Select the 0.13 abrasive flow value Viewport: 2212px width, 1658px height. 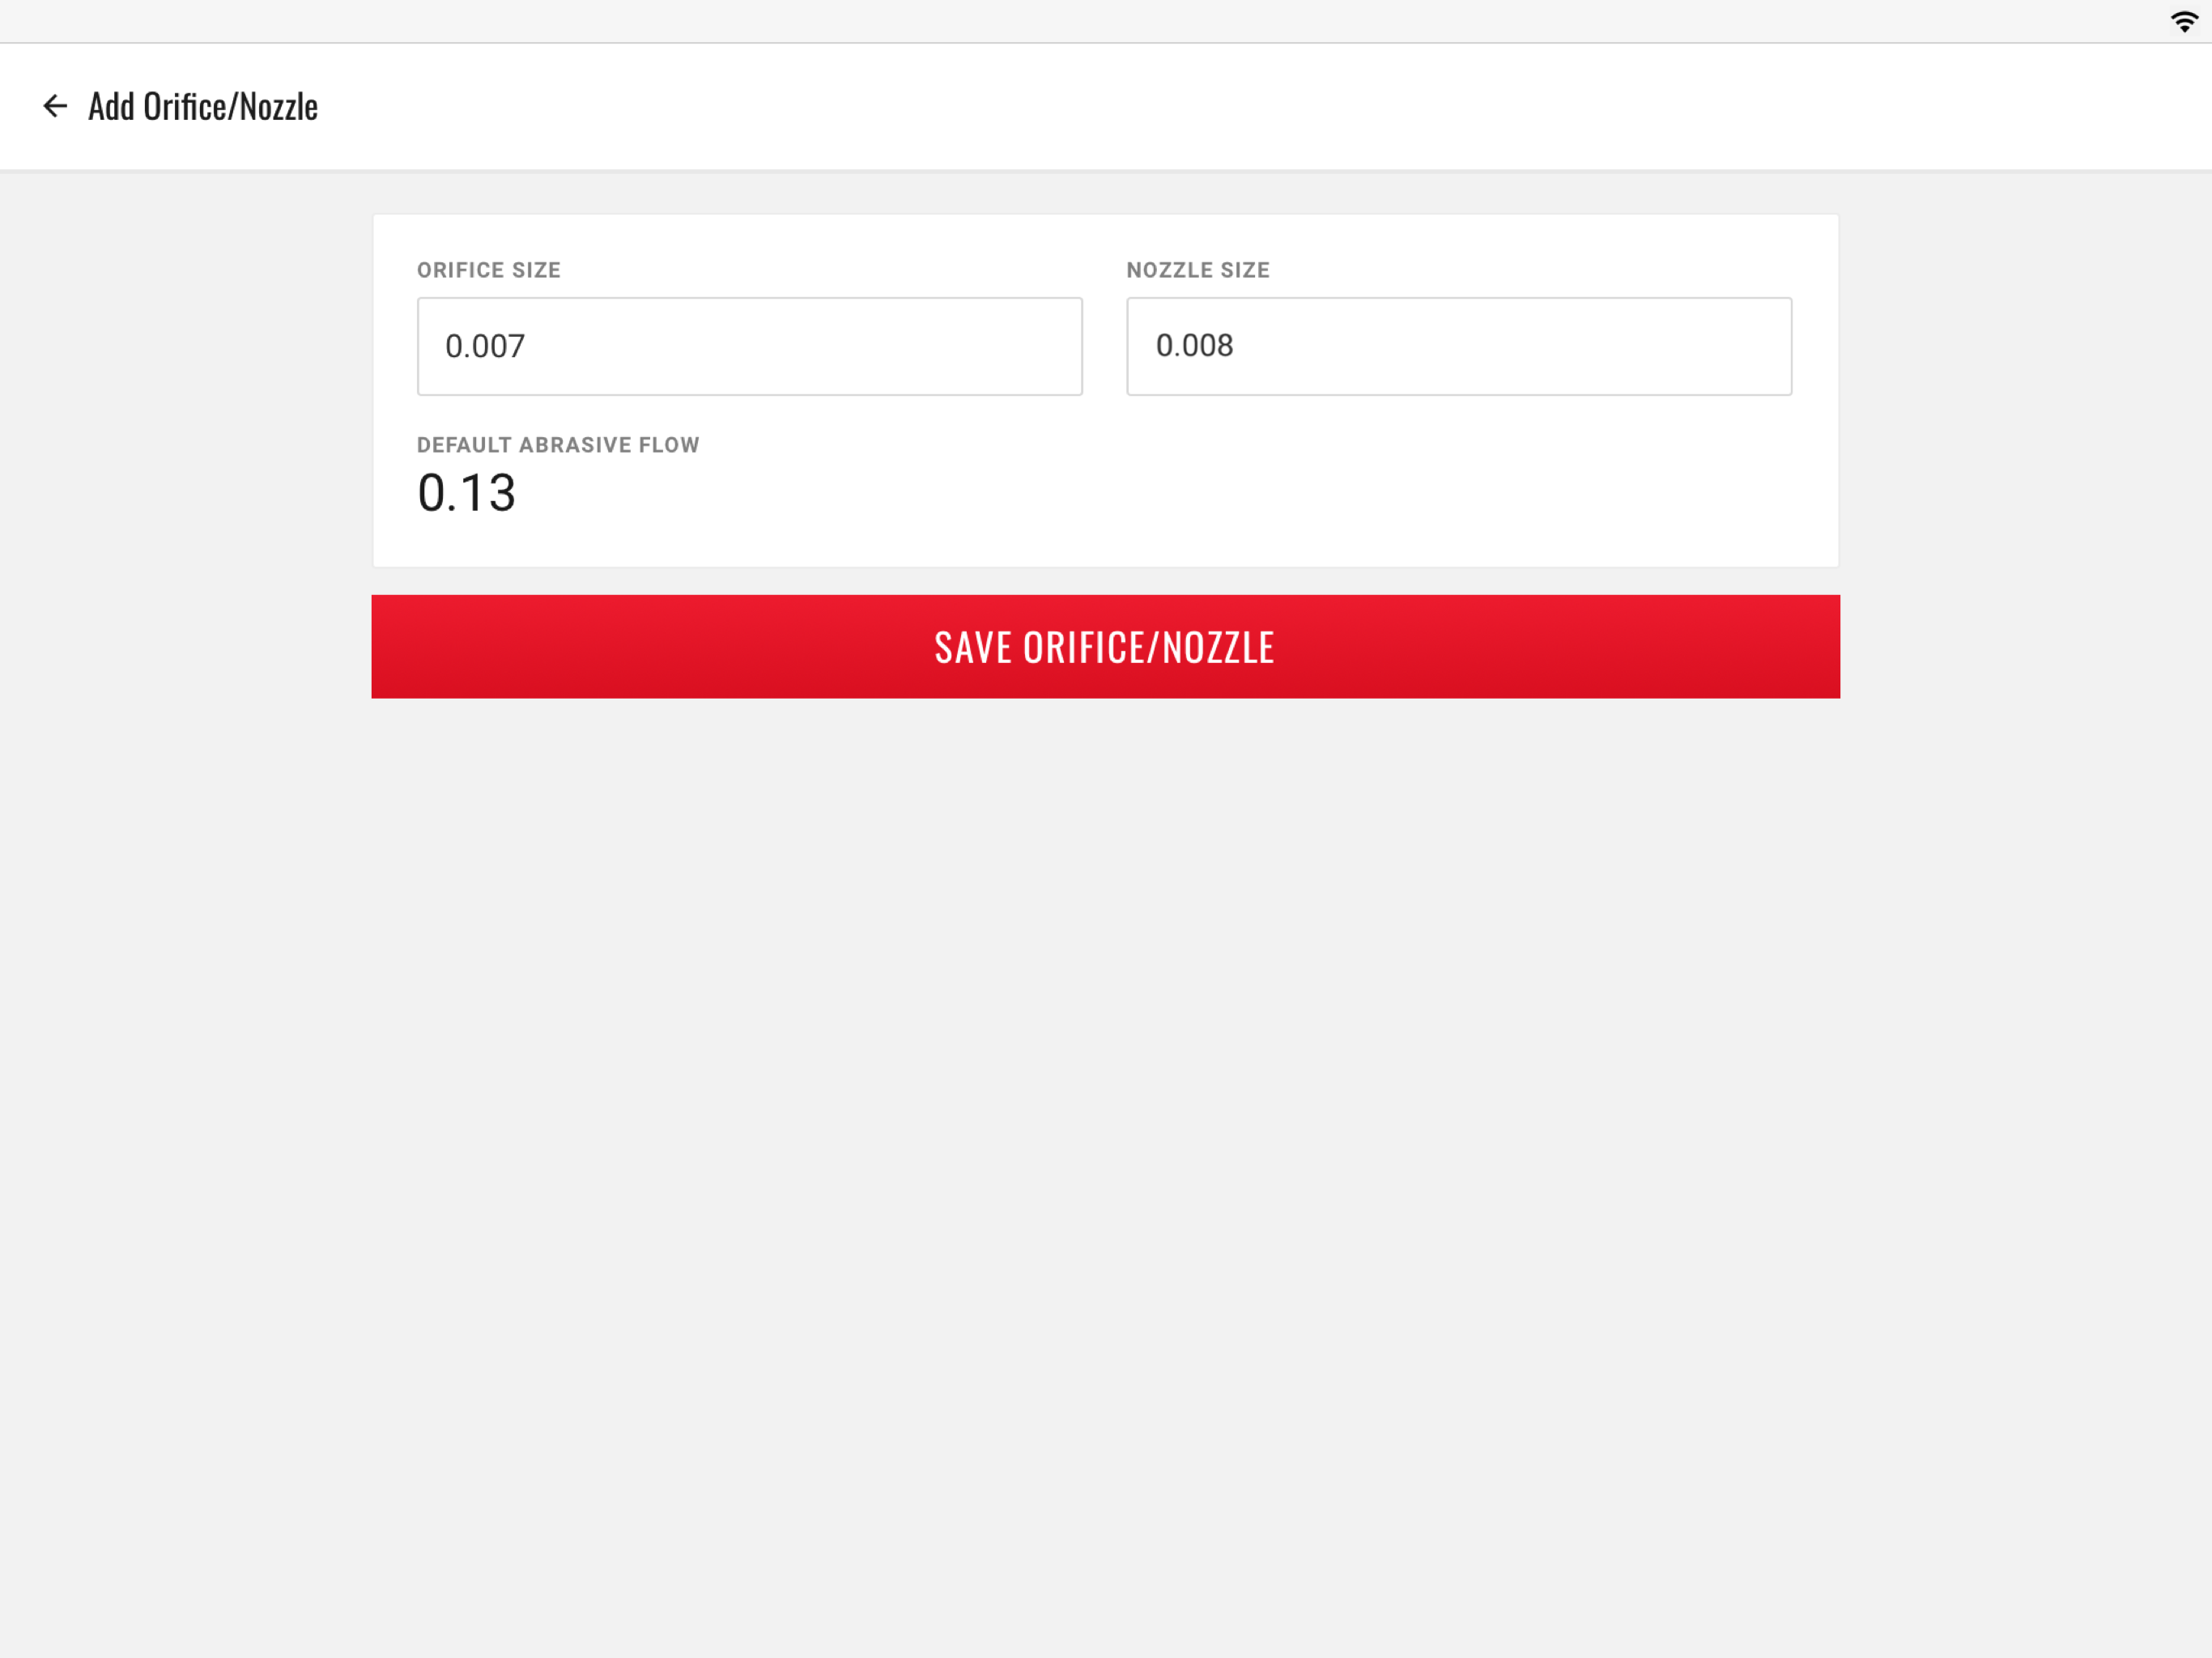click(x=466, y=493)
